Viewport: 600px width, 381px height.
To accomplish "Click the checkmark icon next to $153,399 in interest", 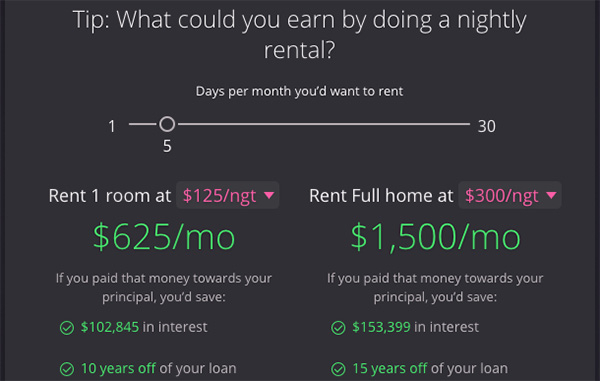I will [x=338, y=328].
